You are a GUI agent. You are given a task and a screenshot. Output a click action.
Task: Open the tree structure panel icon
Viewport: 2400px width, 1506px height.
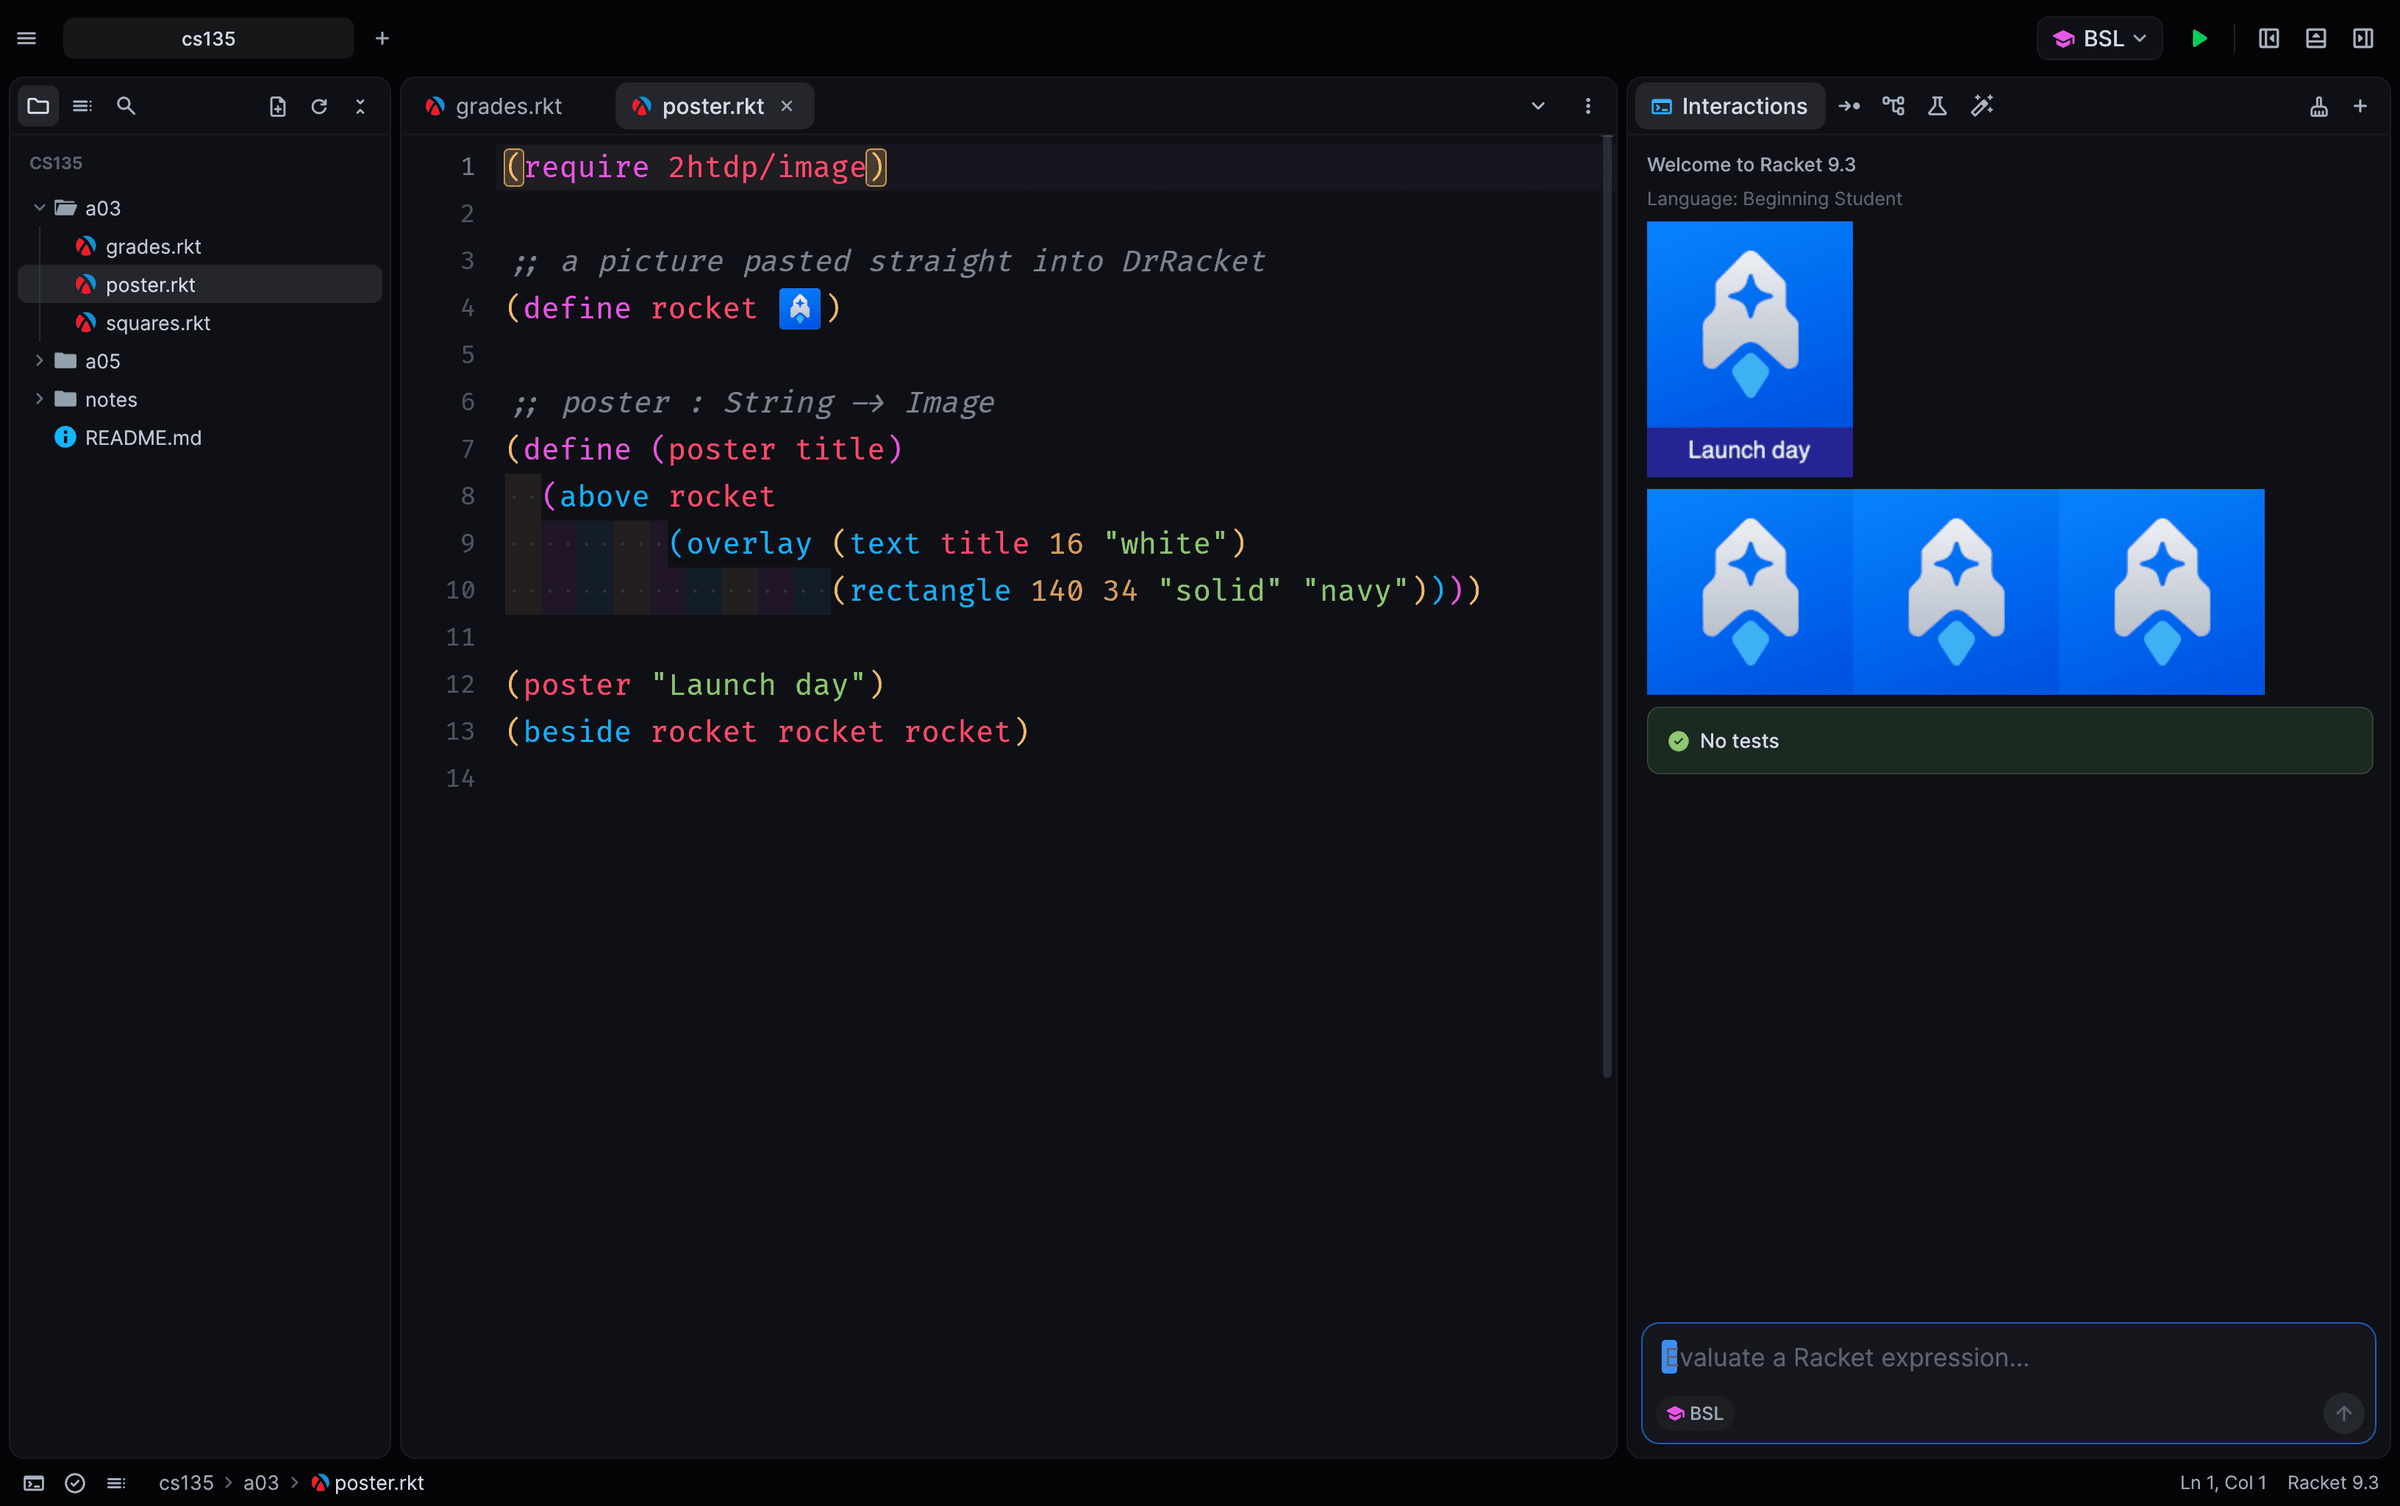[x=1893, y=106]
